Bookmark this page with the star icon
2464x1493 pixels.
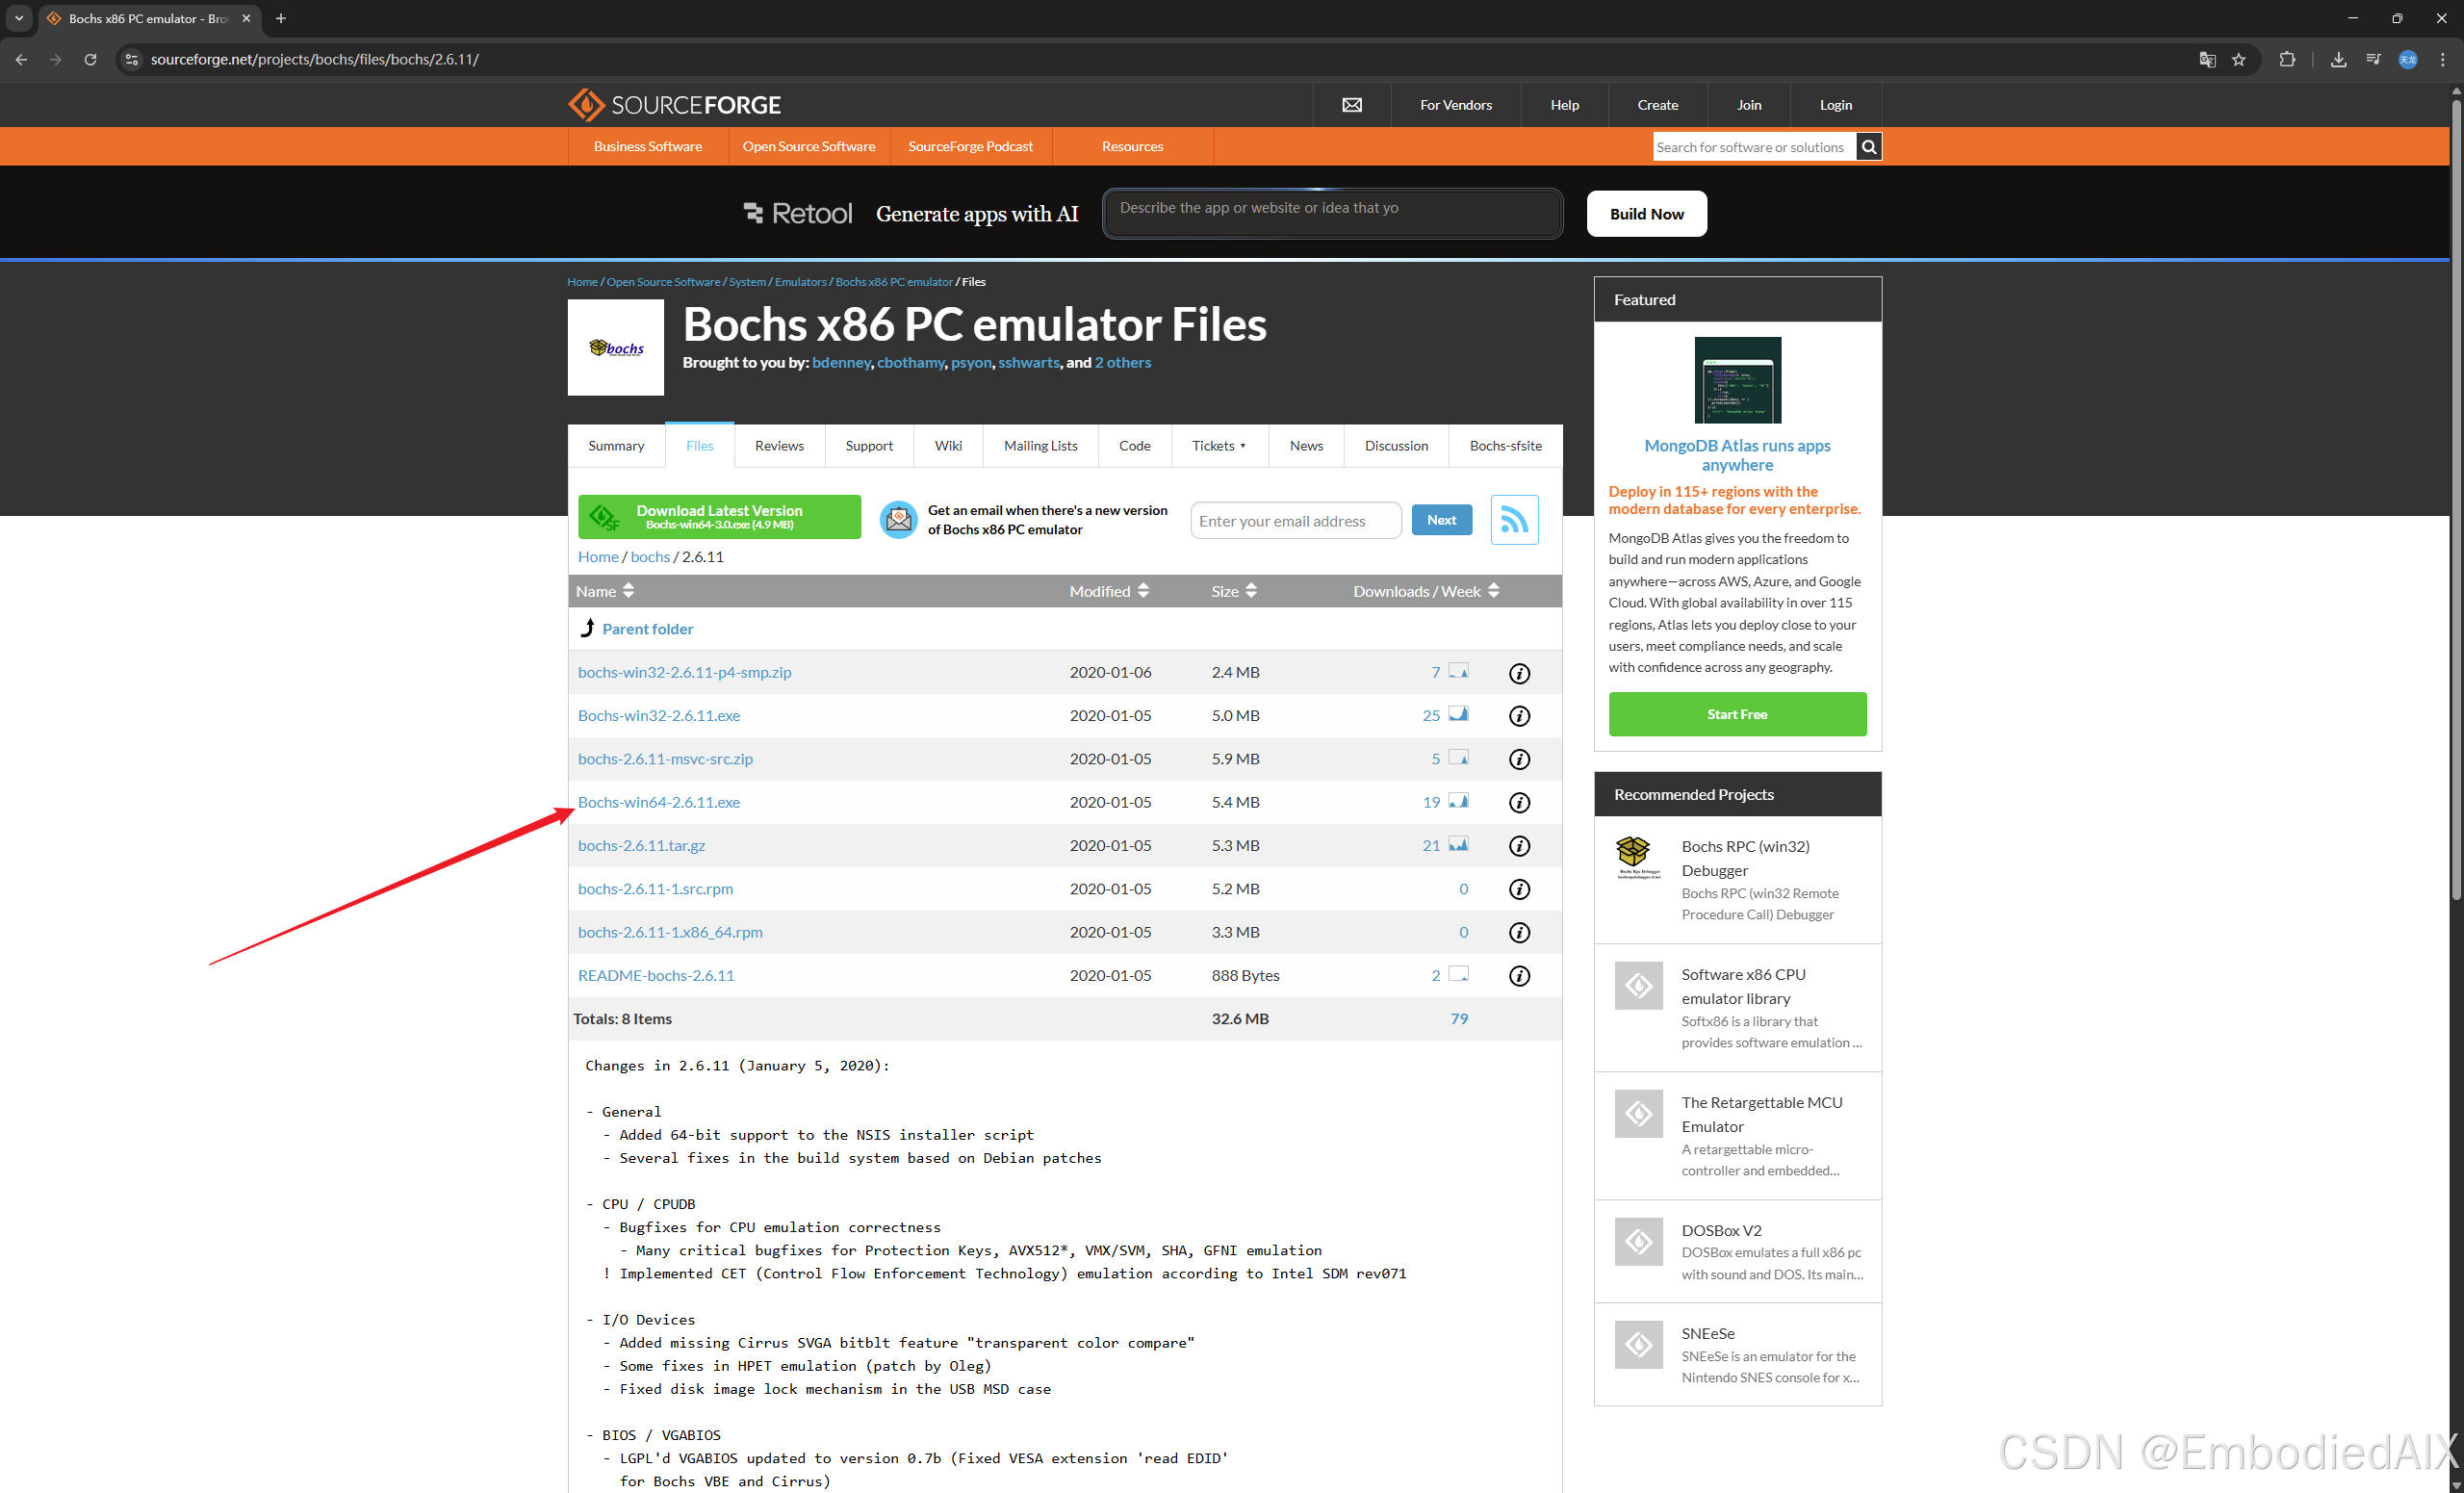(2239, 59)
